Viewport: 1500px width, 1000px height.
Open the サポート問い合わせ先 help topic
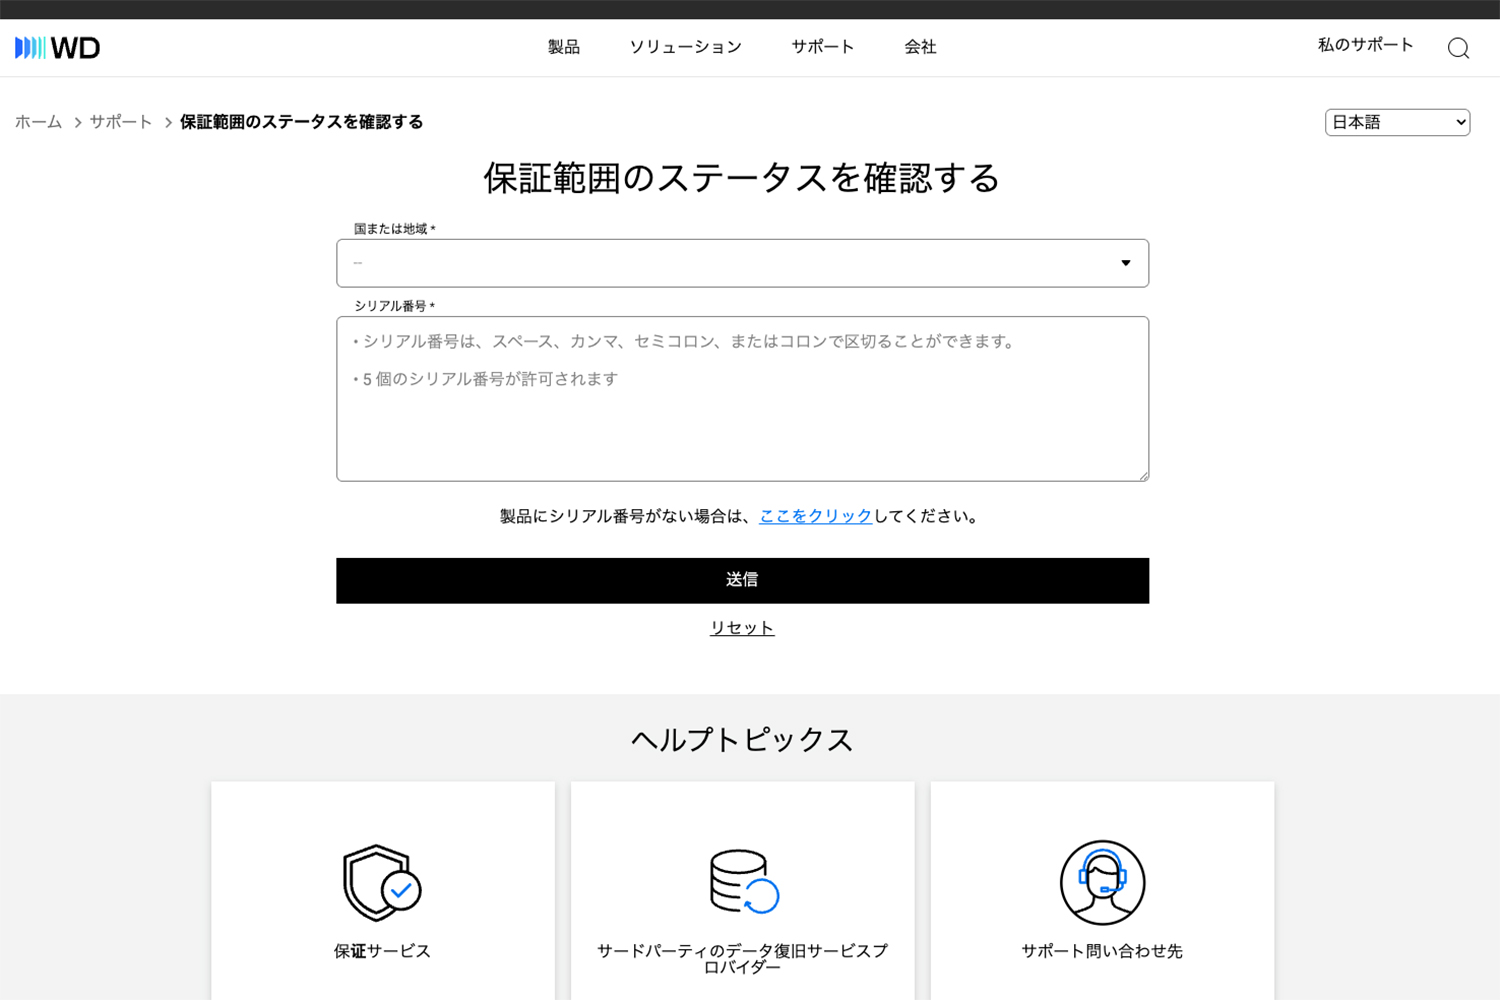[x=1102, y=951]
